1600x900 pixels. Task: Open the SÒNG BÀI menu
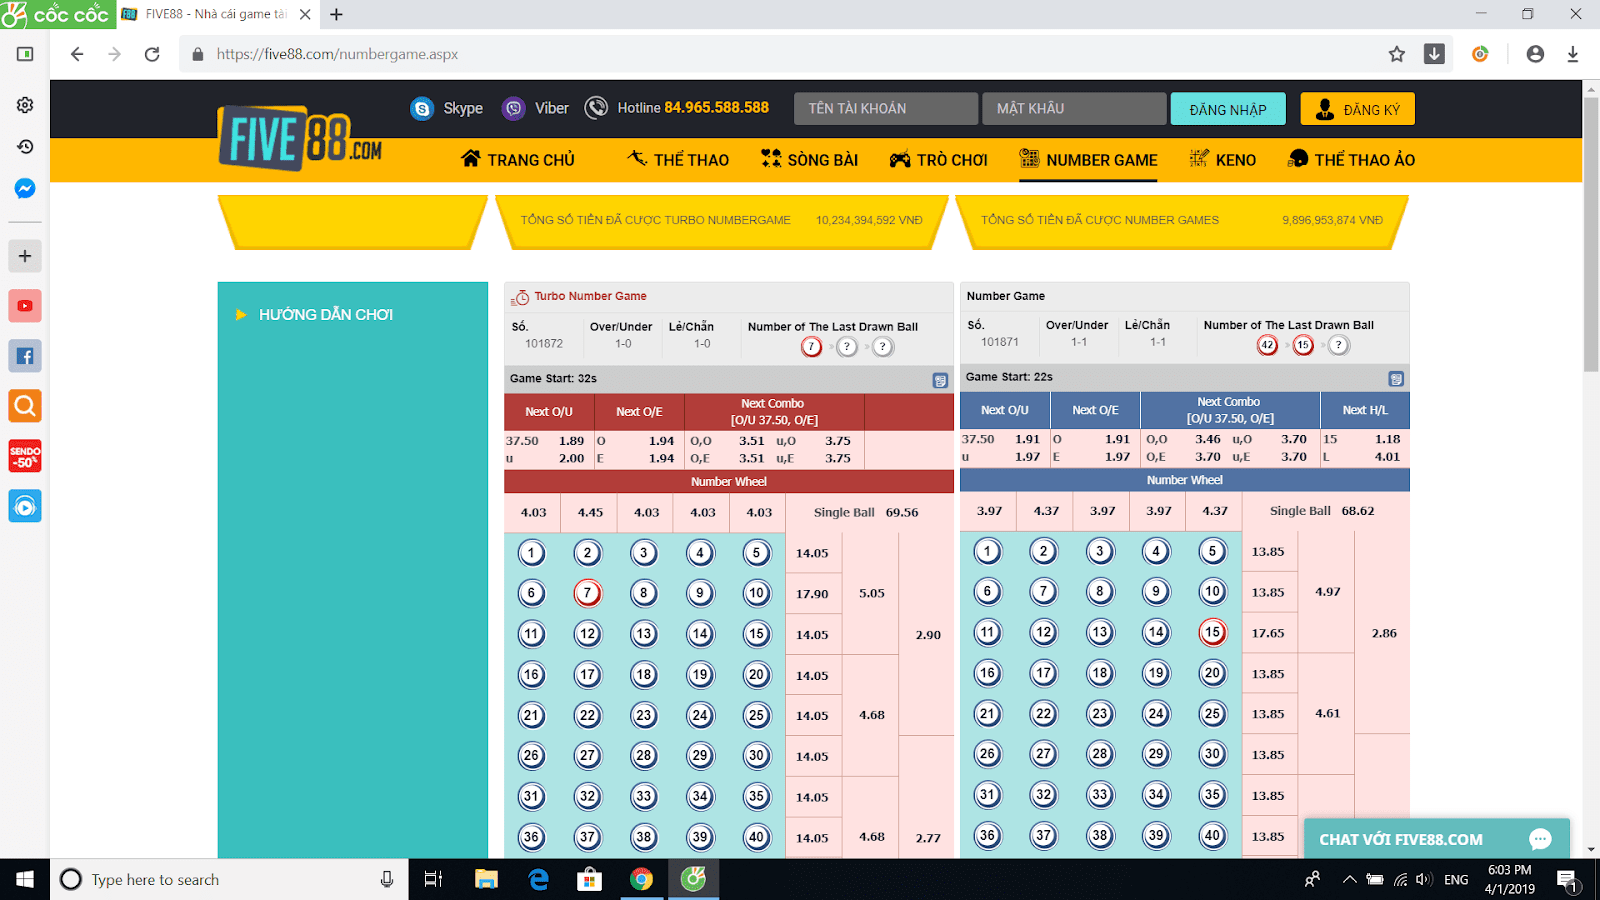point(809,160)
